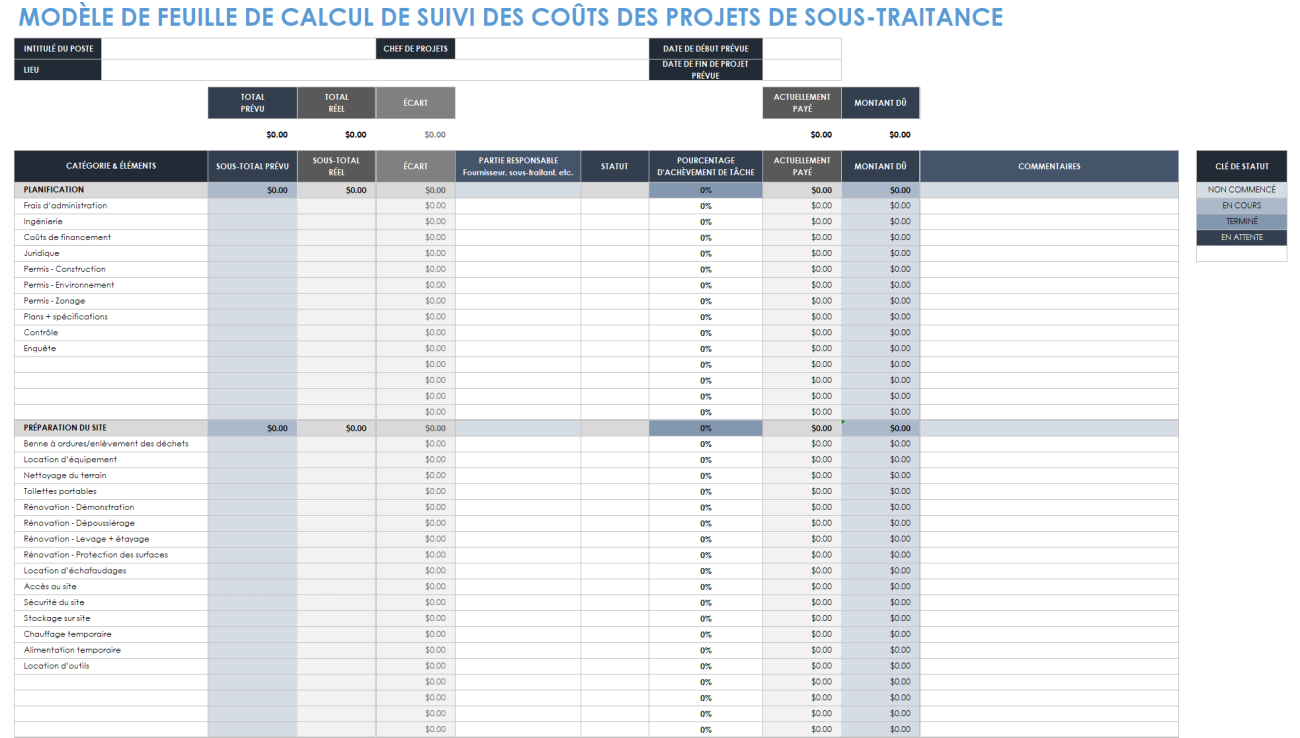1300x738 pixels.
Task: Click the Date de début prévue field
Action: [x=800, y=47]
